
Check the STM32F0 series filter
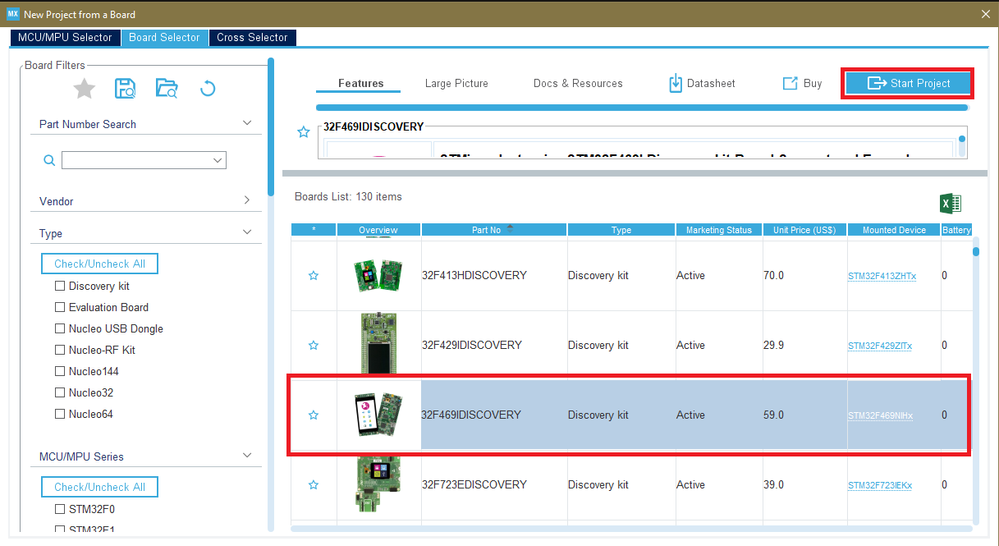click(60, 509)
